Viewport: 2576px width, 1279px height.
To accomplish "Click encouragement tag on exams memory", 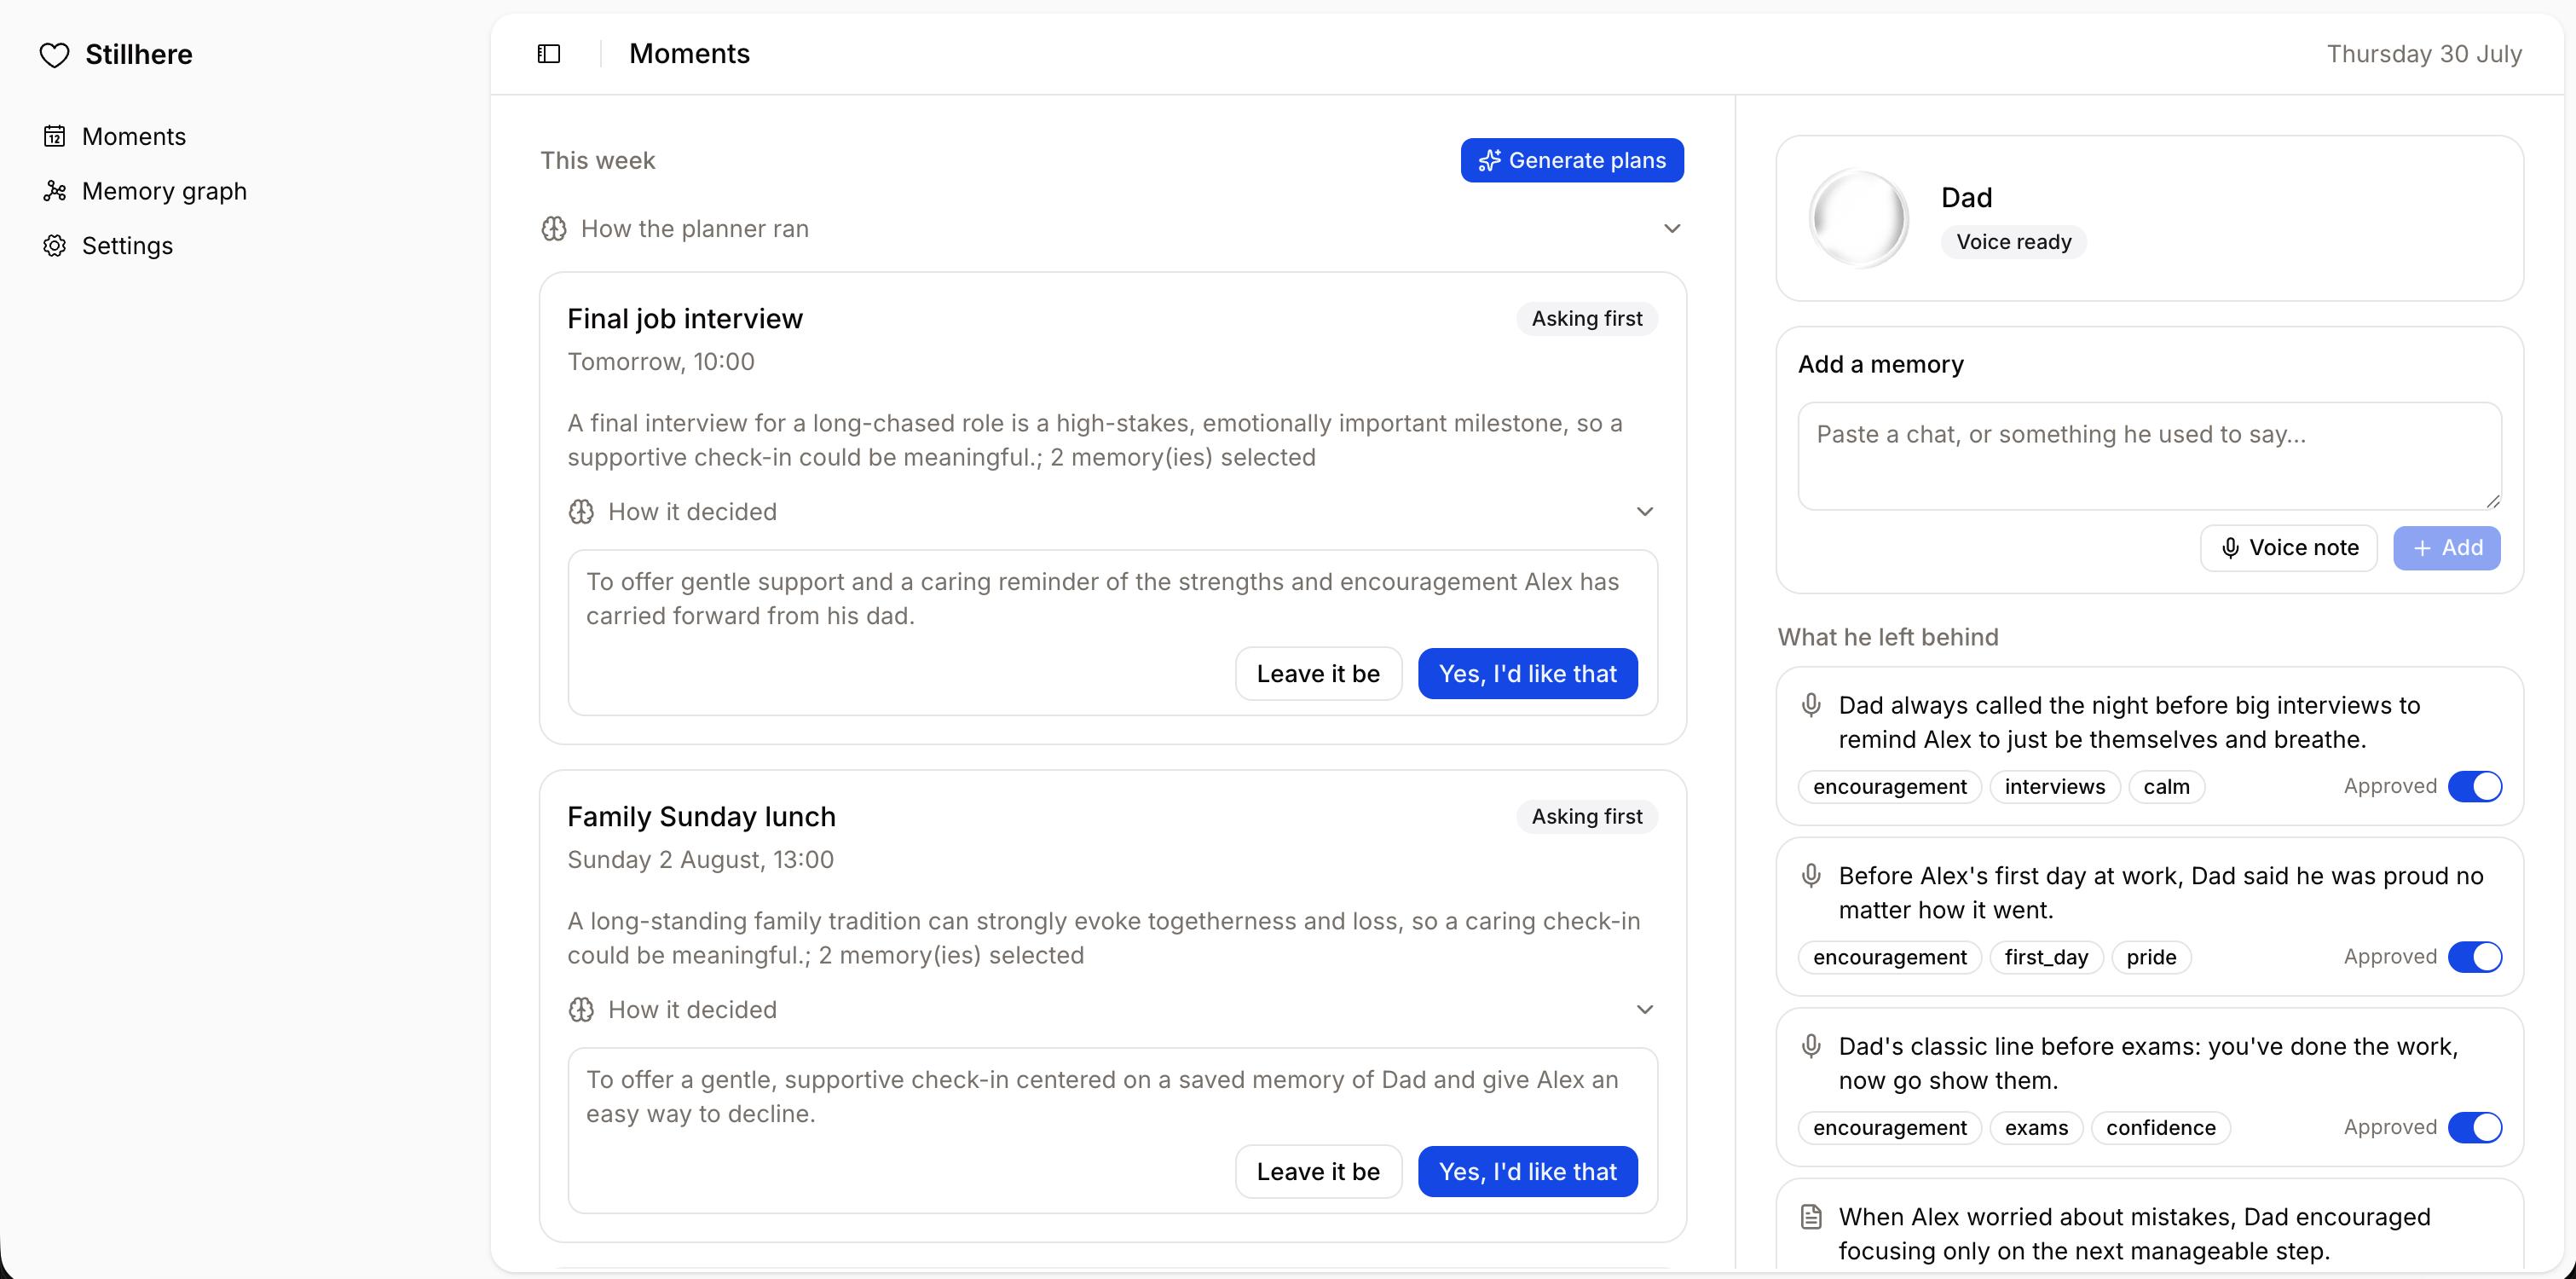I will [x=1890, y=1128].
